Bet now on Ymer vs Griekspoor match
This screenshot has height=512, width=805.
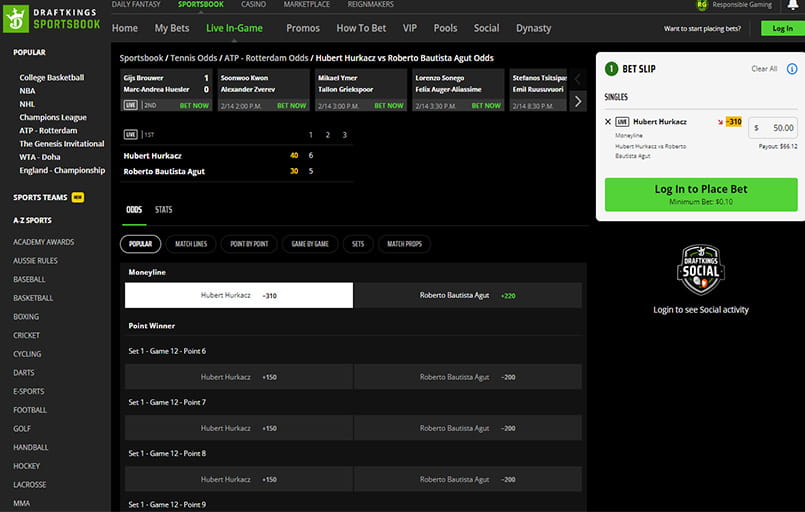coord(389,105)
